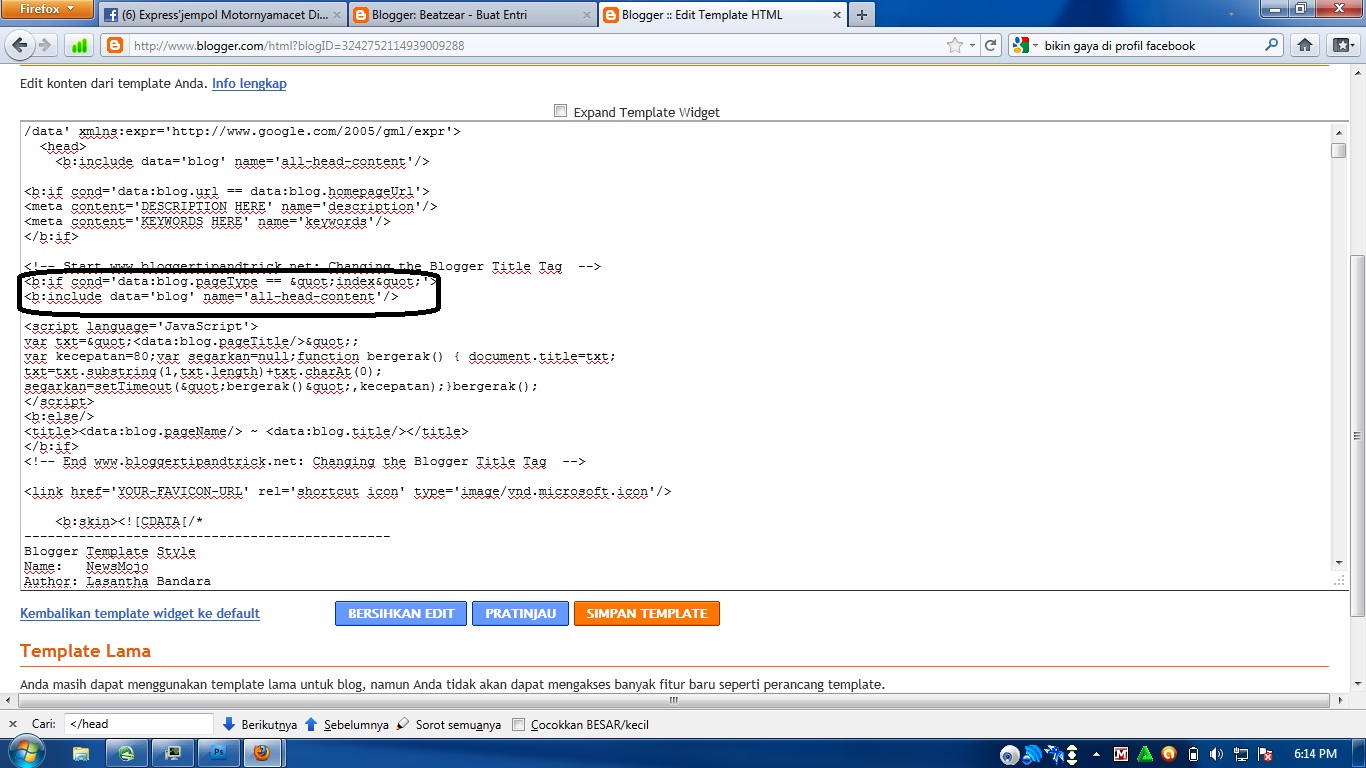Click the battery power tray icon

1193,754
